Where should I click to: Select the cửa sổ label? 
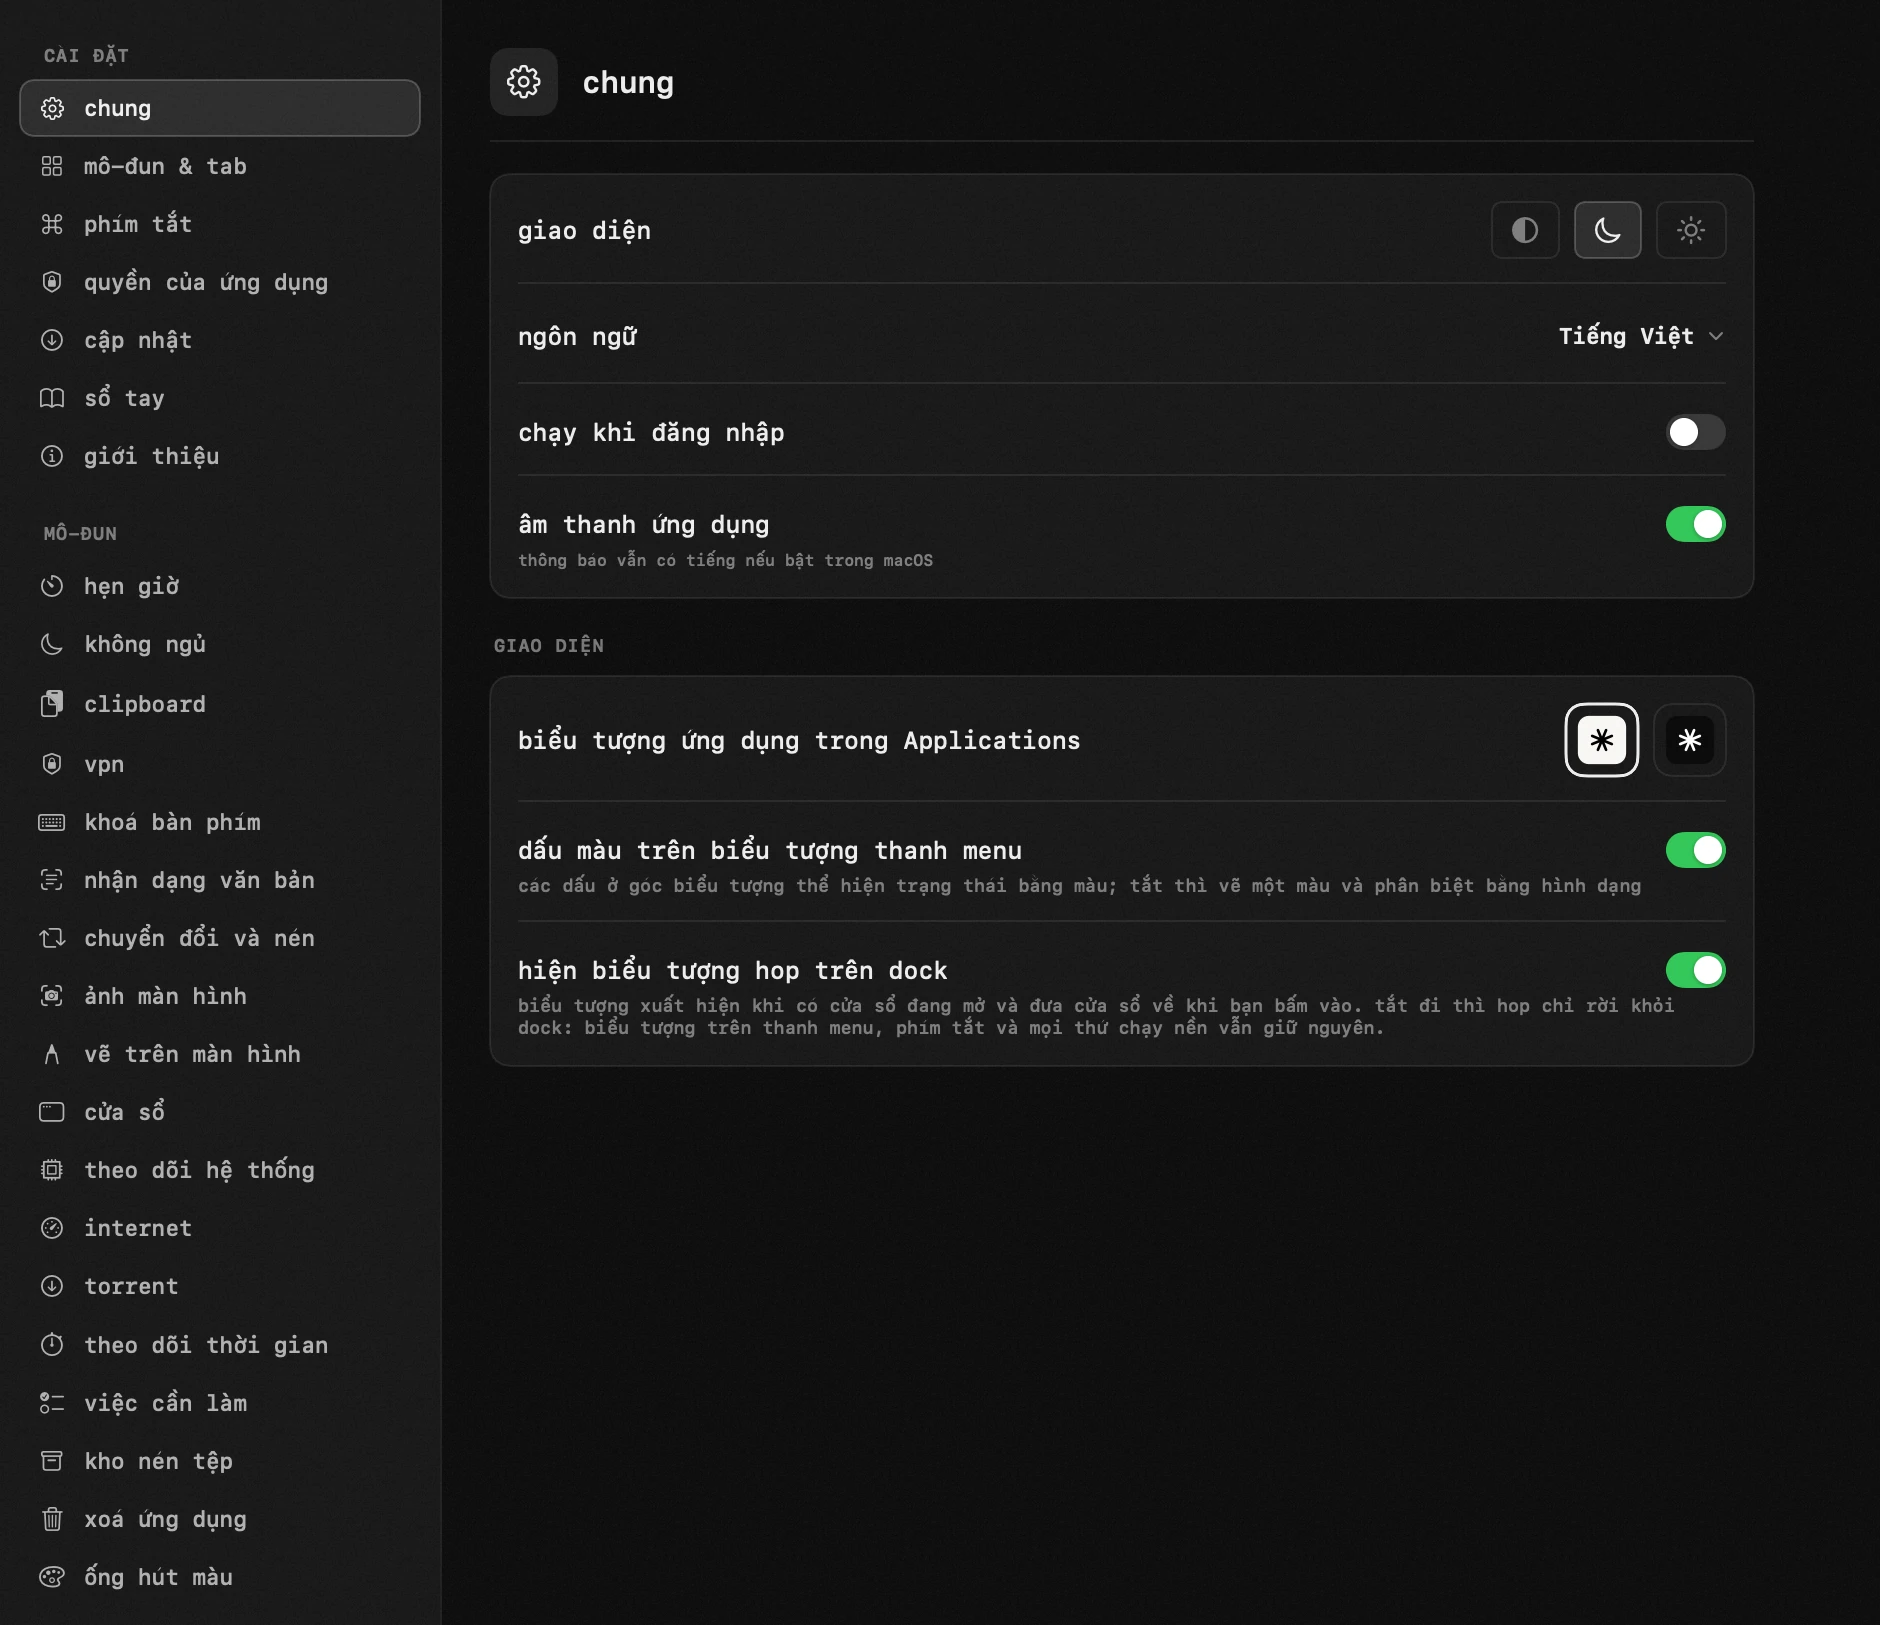pos(124,1112)
